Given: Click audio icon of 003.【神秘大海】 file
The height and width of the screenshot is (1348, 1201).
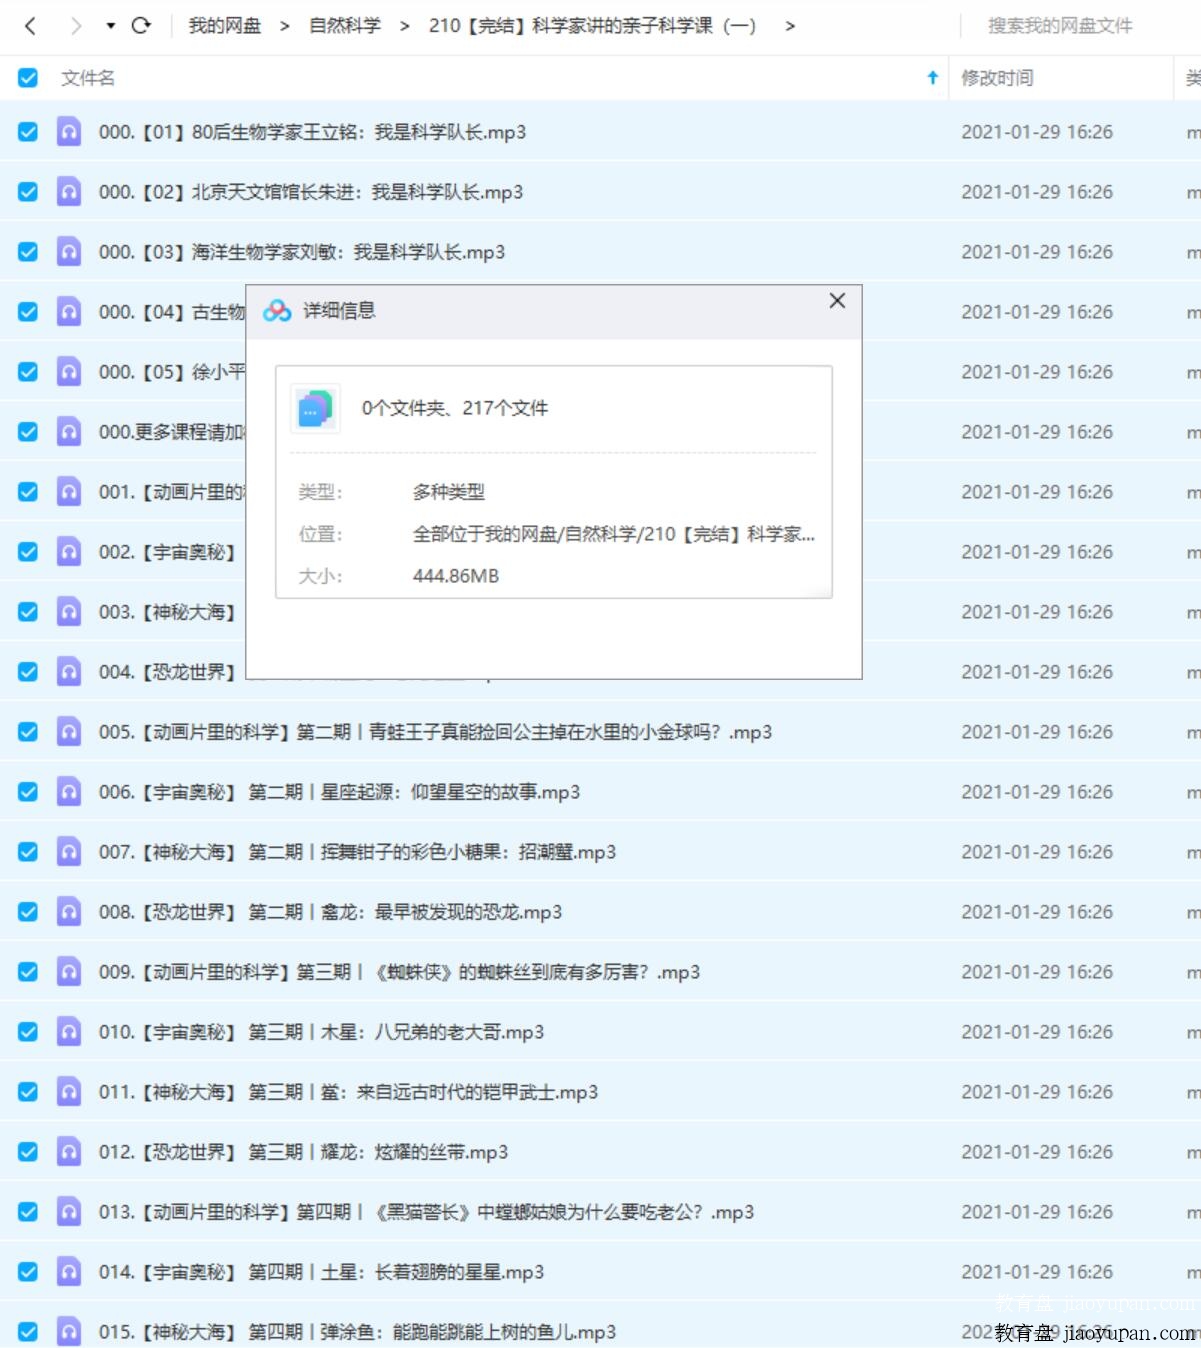Looking at the screenshot, I should click(69, 612).
